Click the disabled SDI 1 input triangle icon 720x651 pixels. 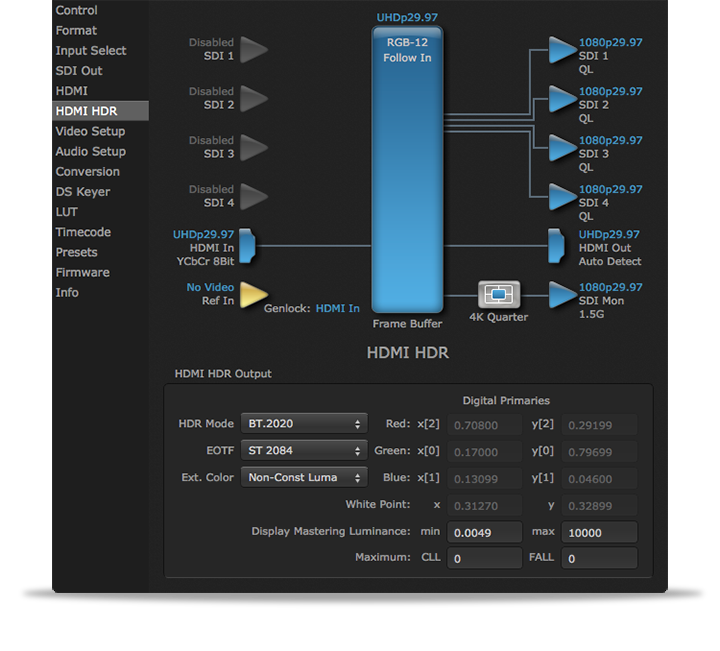click(254, 49)
